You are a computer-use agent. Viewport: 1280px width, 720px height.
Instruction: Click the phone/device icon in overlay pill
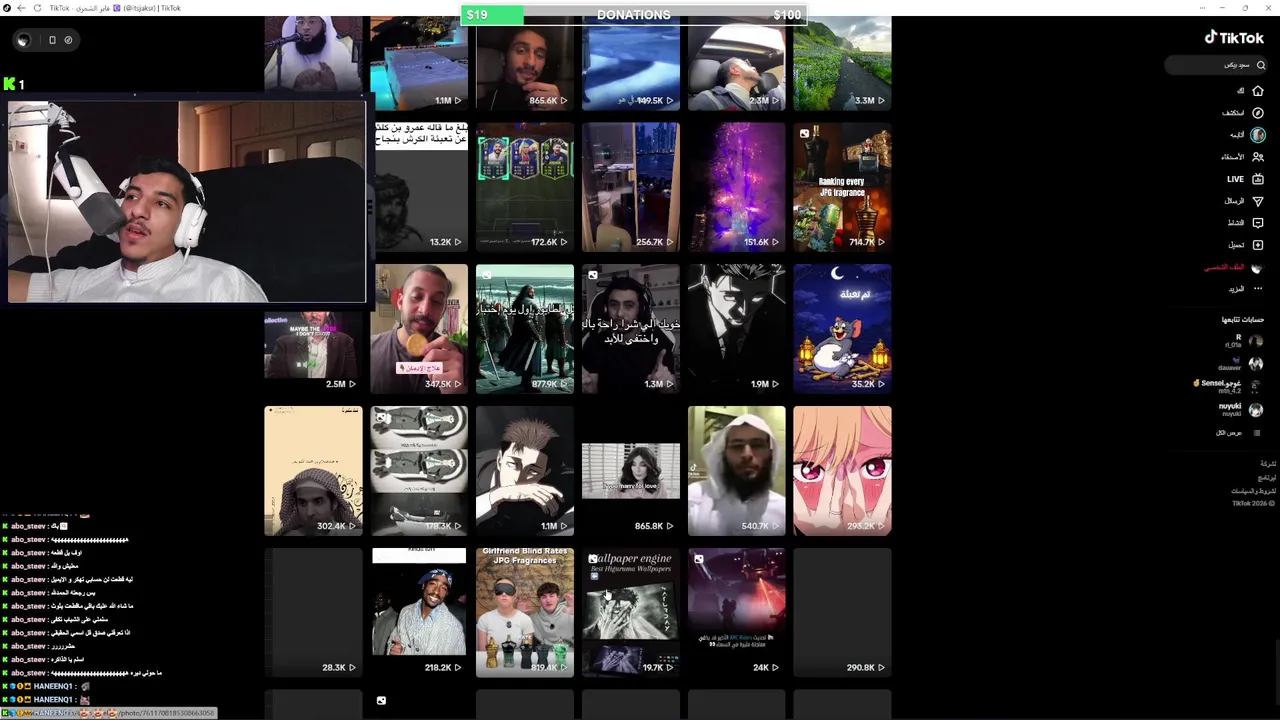[52, 40]
